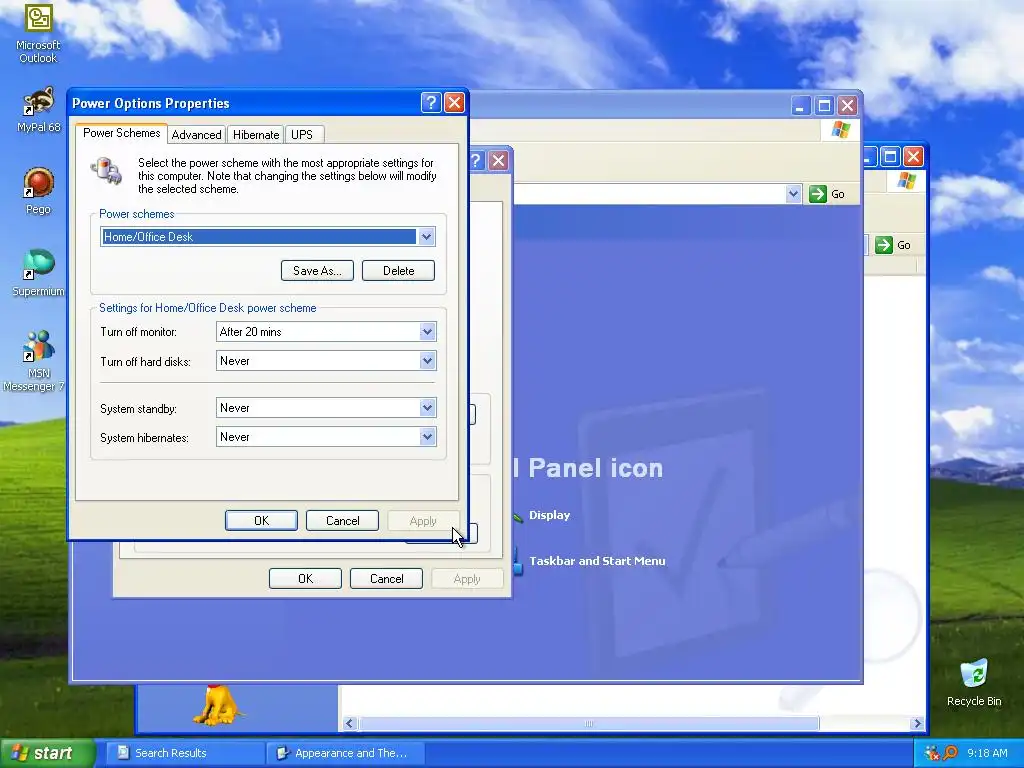Expand the Power schemes combo box
This screenshot has height=768, width=1024.
tap(426, 236)
